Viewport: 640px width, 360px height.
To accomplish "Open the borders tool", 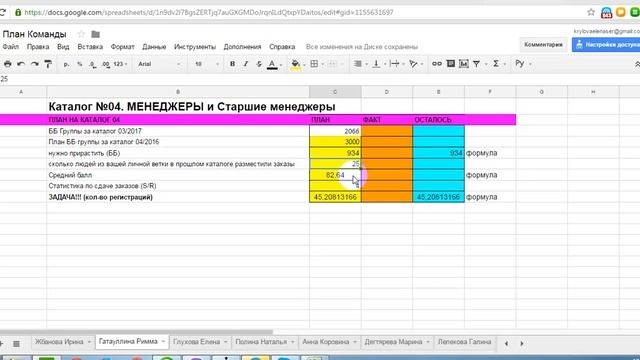I will [314, 64].
